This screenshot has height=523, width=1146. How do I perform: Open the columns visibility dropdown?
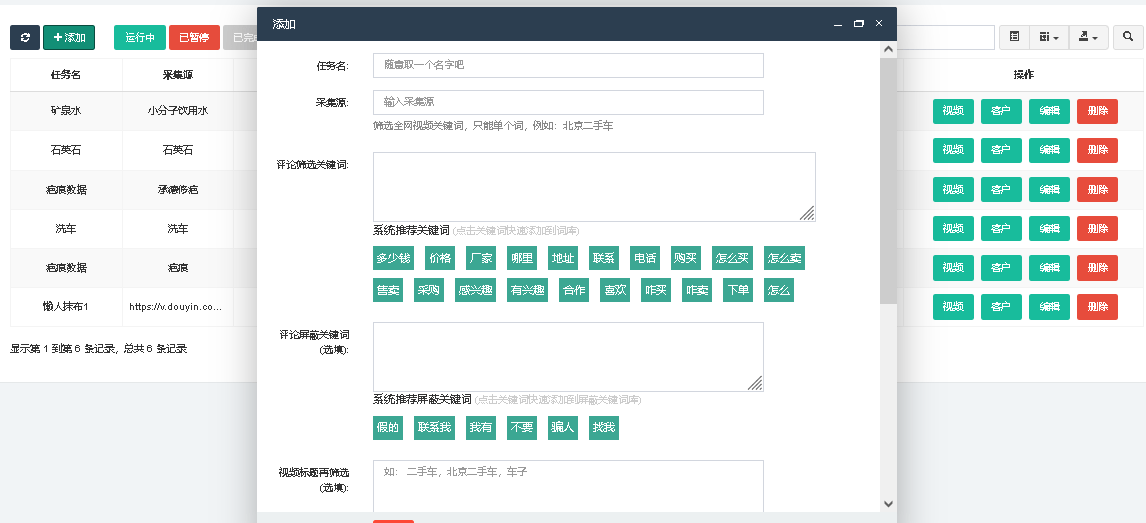[1049, 37]
